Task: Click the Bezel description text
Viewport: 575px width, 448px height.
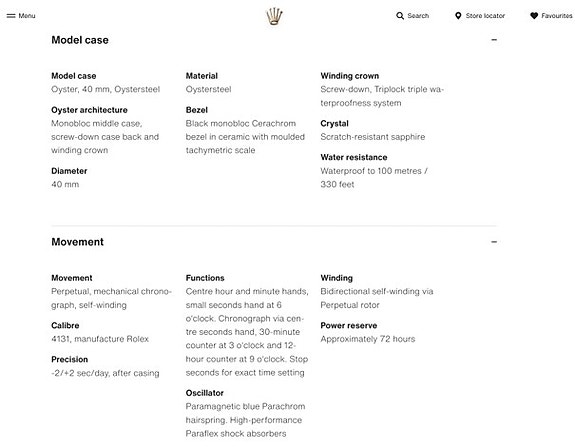Action: coord(245,137)
